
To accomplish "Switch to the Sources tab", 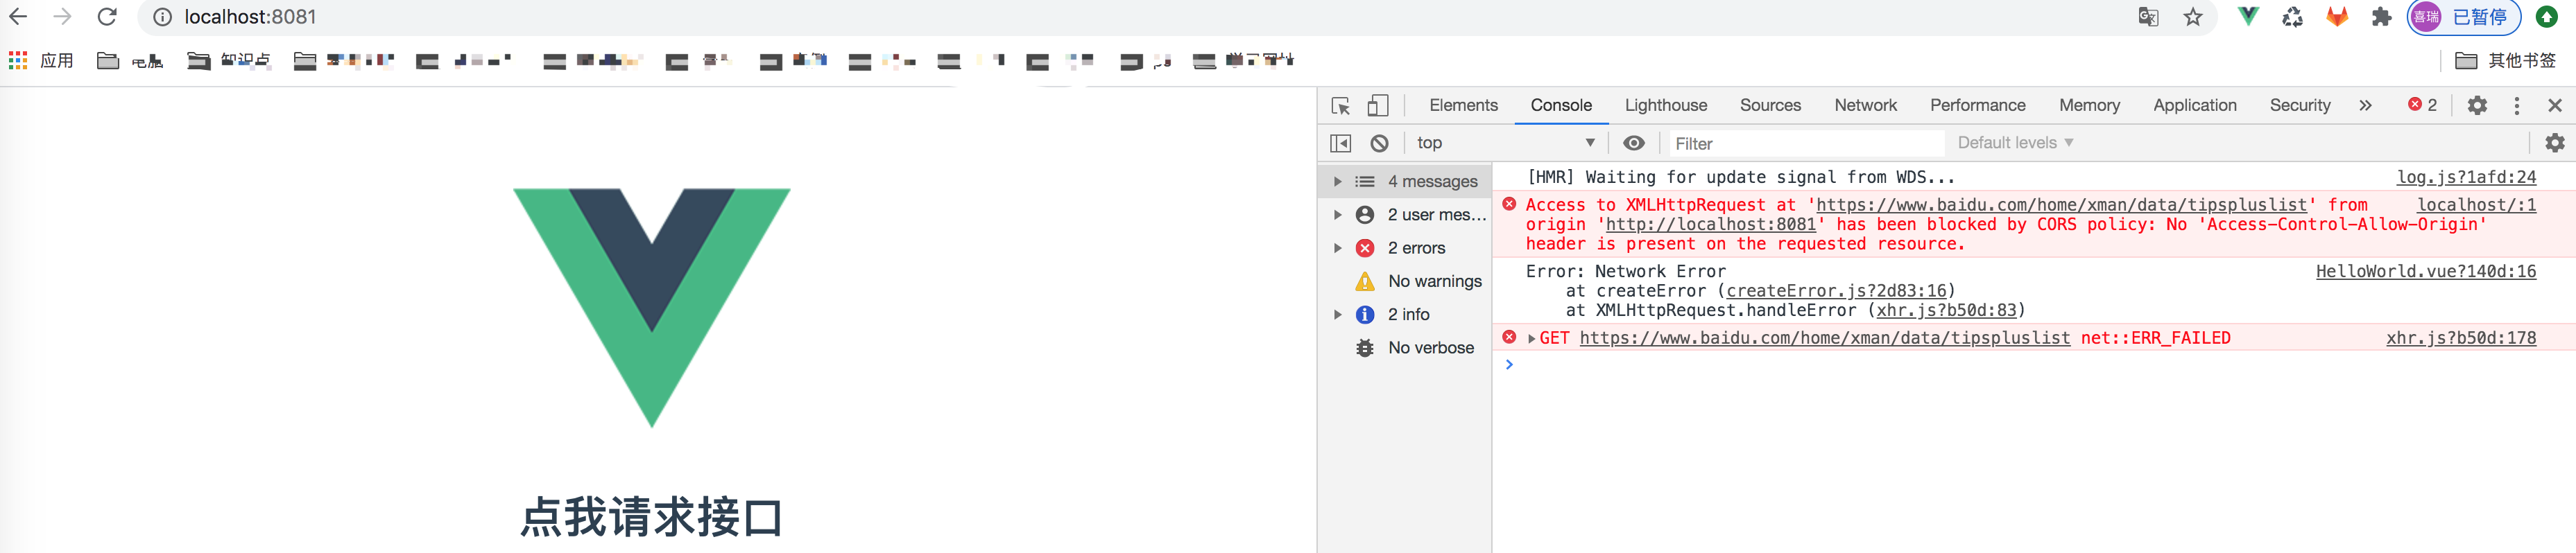I will pyautogui.click(x=1770, y=105).
